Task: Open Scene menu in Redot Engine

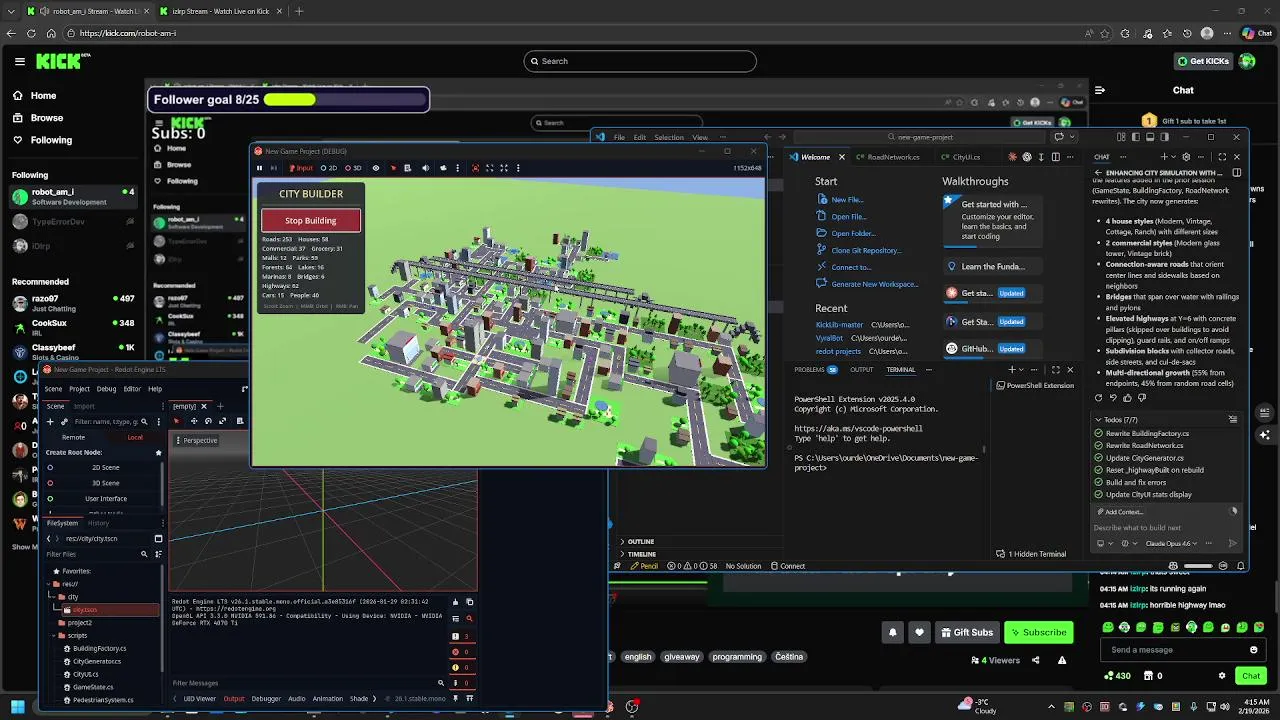Action: click(53, 389)
